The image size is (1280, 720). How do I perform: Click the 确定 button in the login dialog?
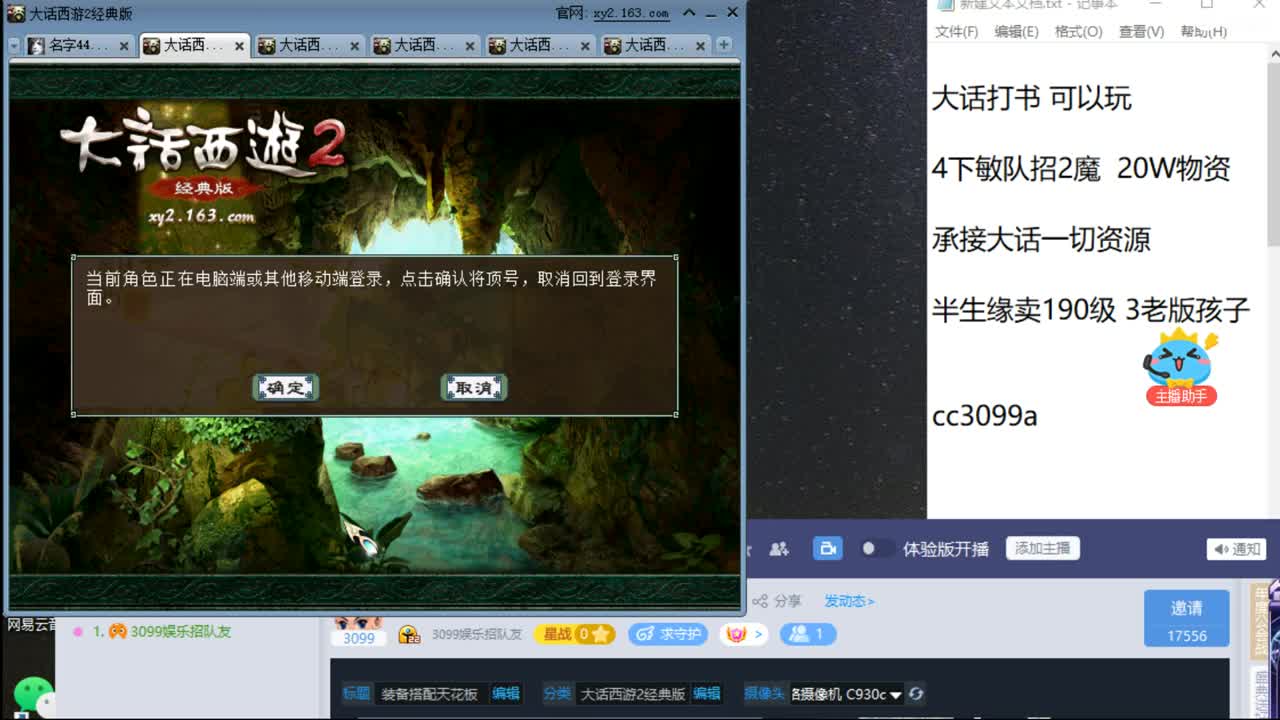pos(286,388)
